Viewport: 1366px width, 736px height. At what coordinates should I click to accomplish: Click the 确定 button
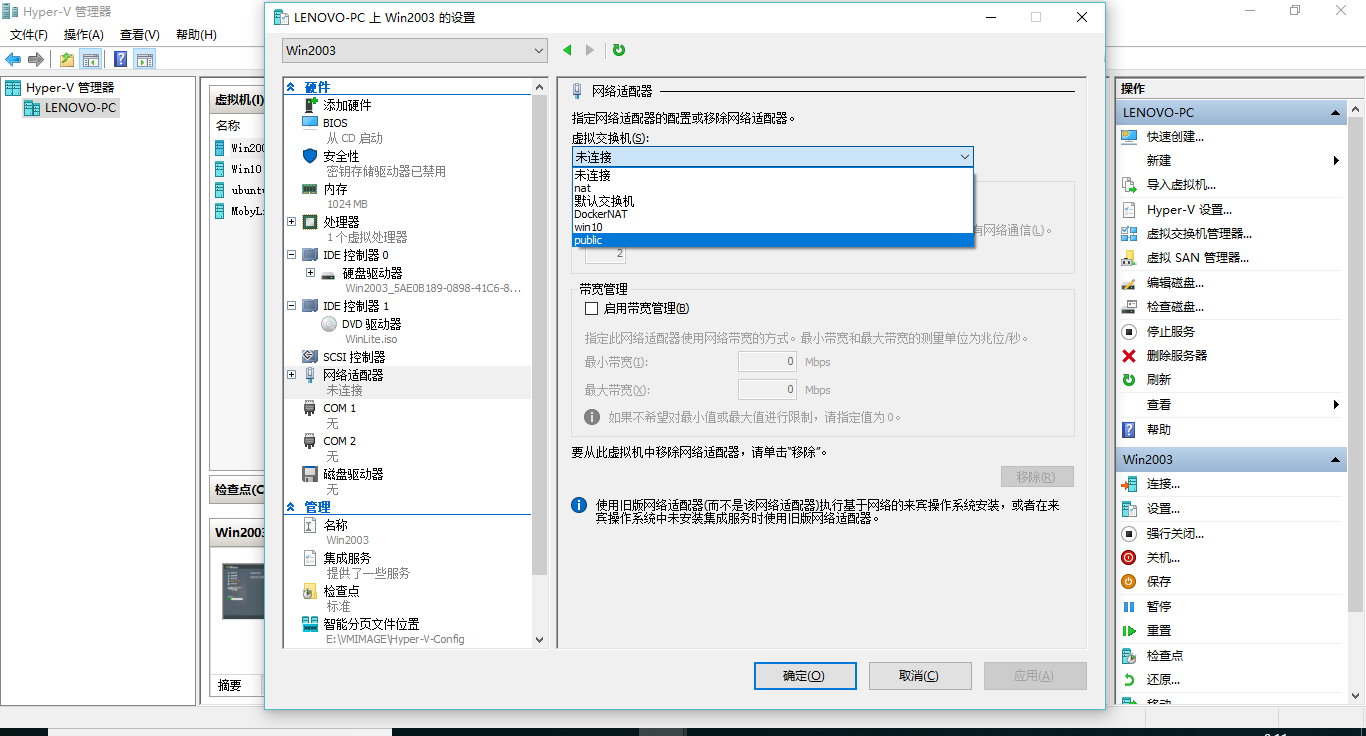point(805,676)
